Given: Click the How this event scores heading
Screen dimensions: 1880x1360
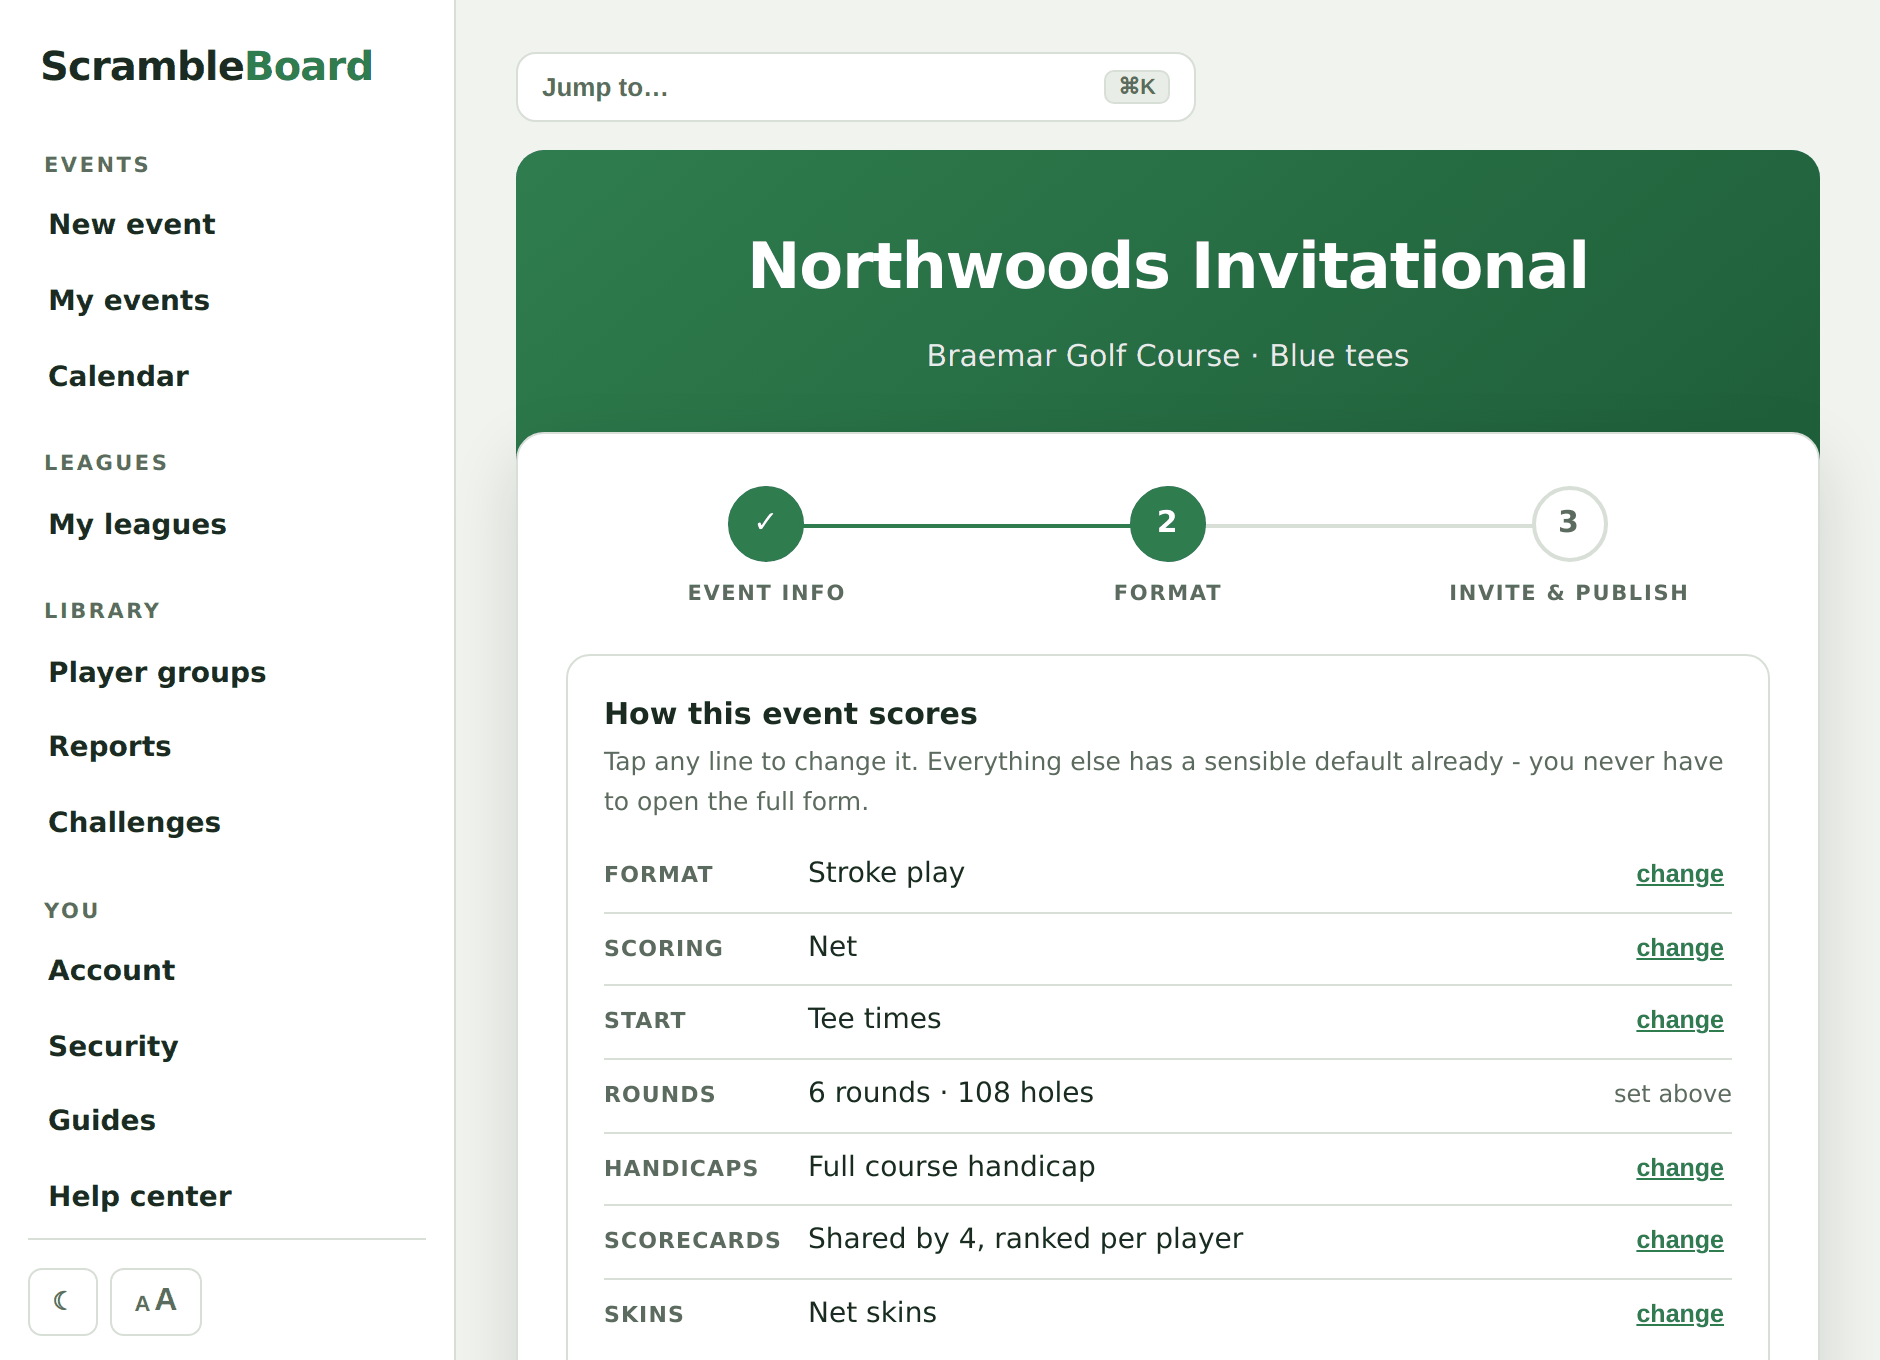Looking at the screenshot, I should tap(790, 714).
